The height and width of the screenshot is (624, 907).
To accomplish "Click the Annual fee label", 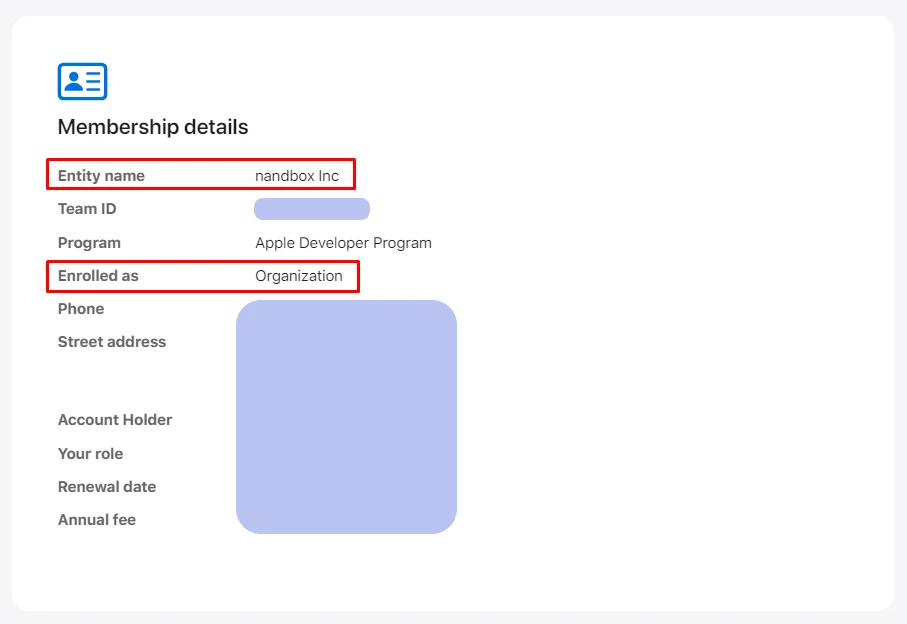I will pos(96,519).
